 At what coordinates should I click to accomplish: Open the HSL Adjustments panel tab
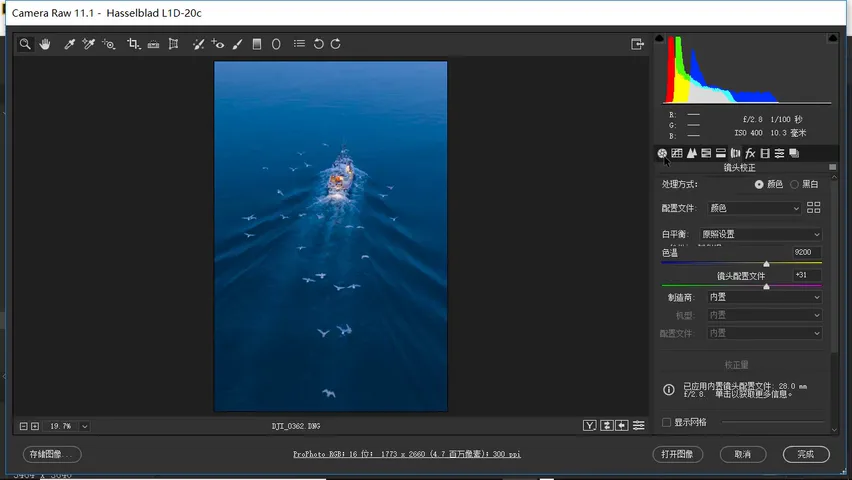point(706,153)
